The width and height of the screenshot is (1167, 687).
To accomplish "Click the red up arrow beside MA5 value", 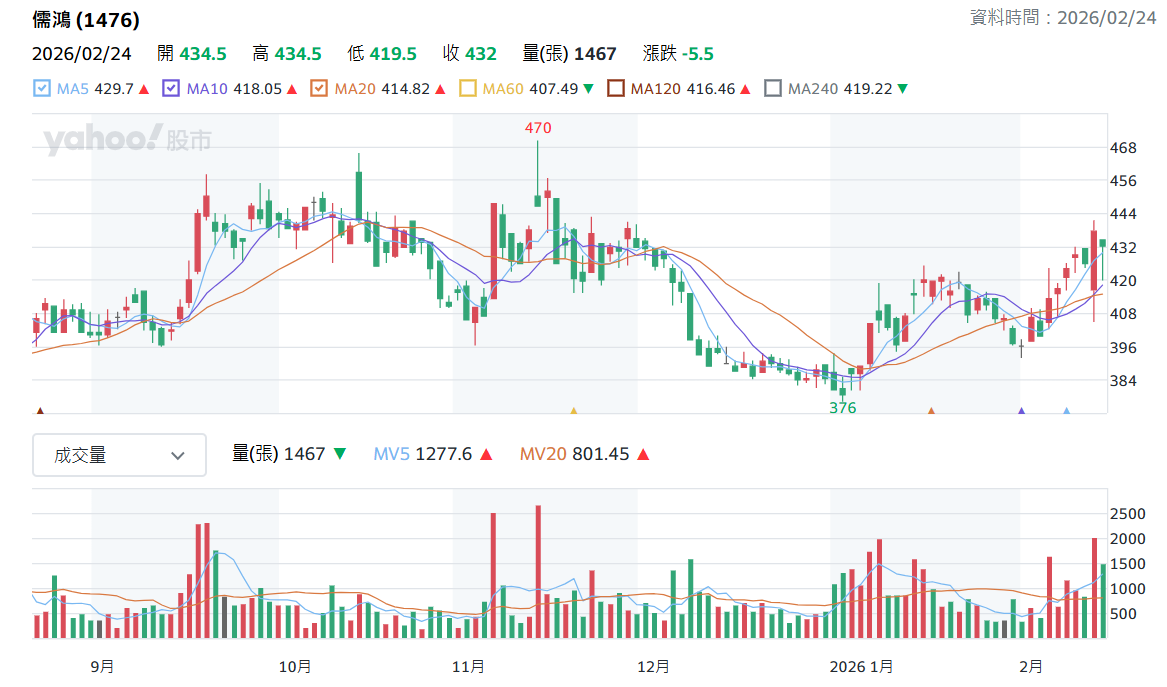I will point(144,89).
